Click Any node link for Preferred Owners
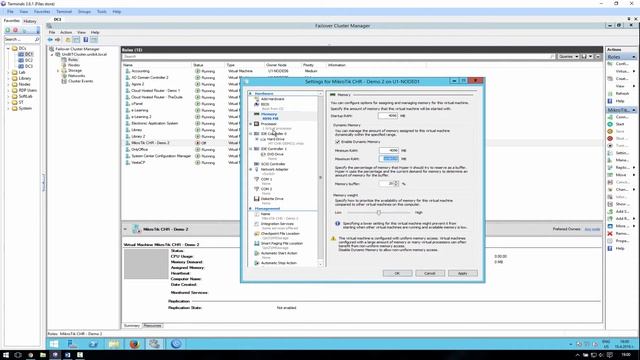Image resolution: width=640 pixels, height=360 pixels. [592, 229]
